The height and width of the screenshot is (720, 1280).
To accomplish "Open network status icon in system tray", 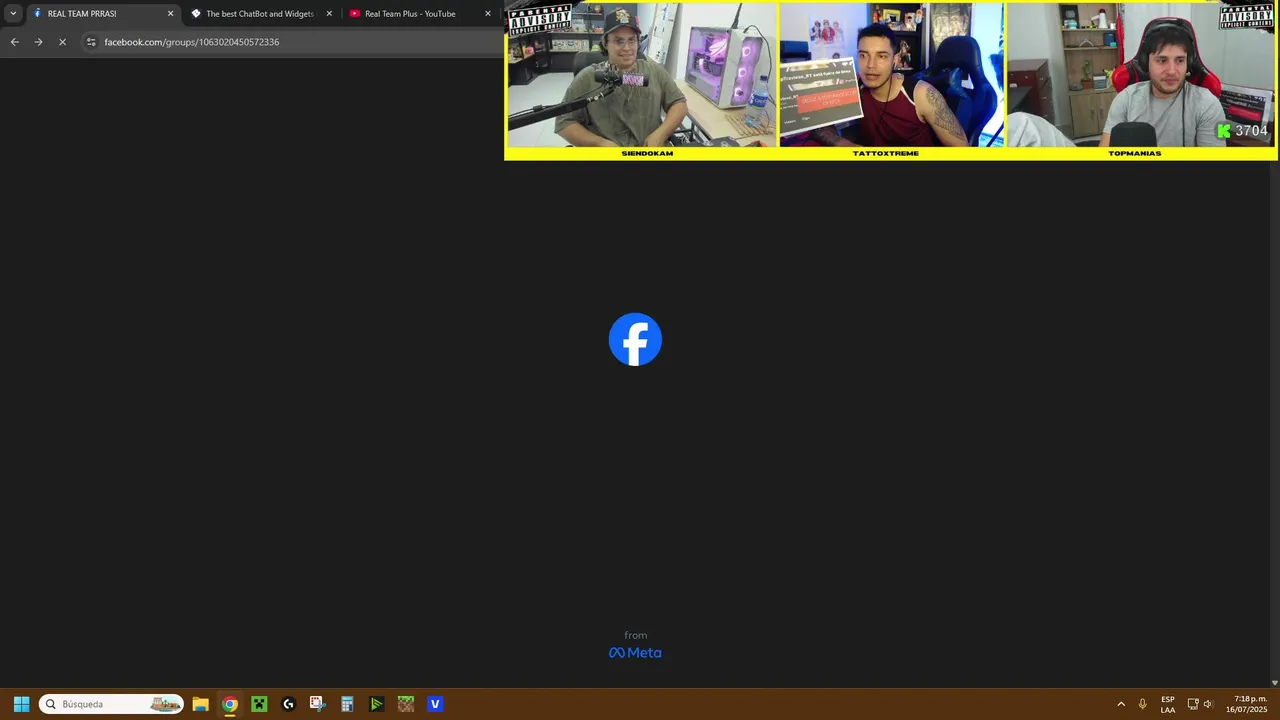I will click(1193, 704).
